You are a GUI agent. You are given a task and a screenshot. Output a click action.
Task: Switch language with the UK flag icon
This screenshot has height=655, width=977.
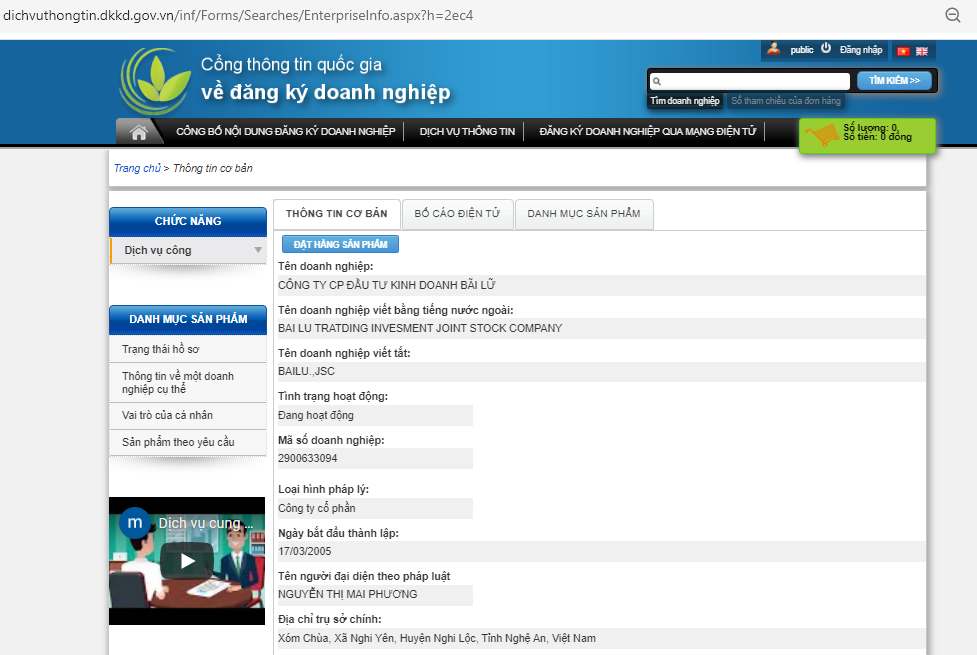922,51
